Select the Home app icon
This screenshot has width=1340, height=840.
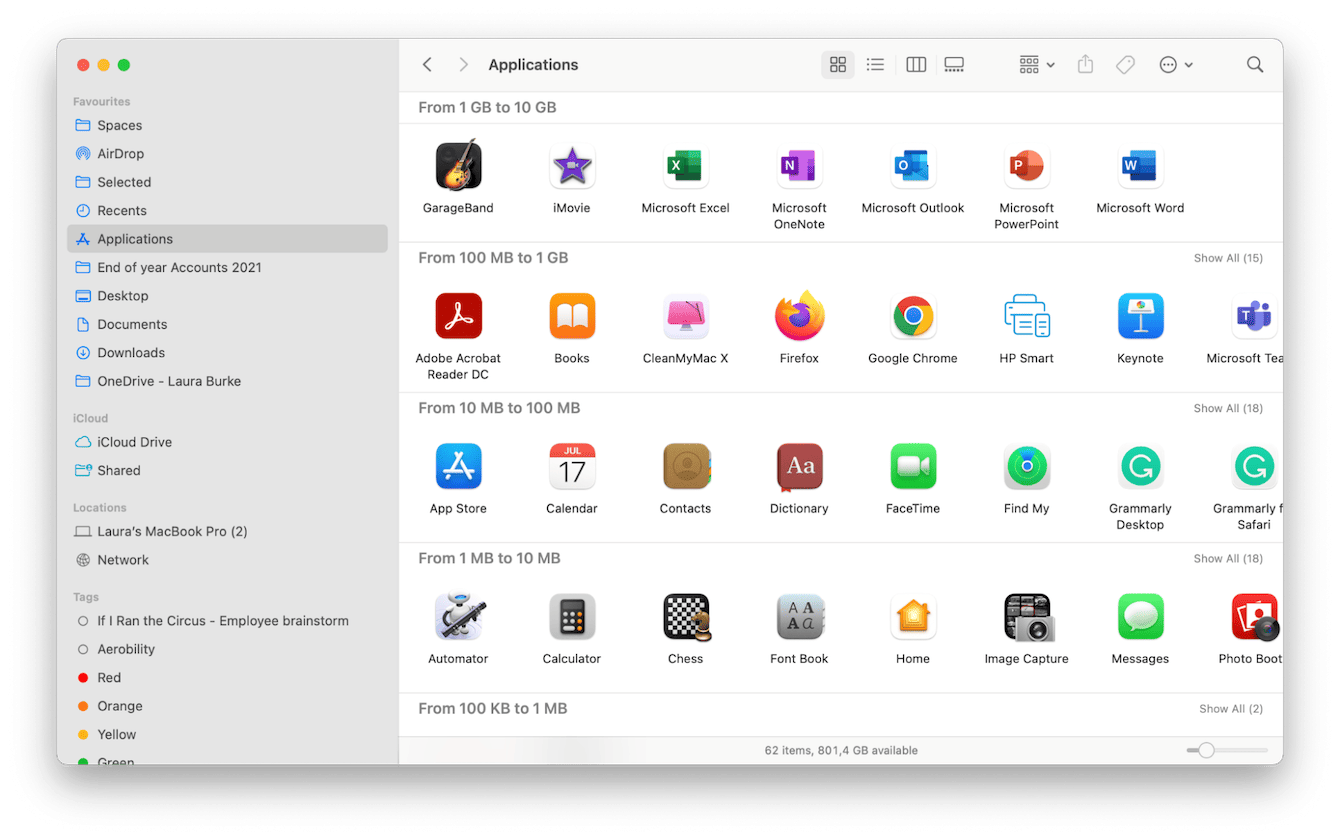tap(913, 616)
